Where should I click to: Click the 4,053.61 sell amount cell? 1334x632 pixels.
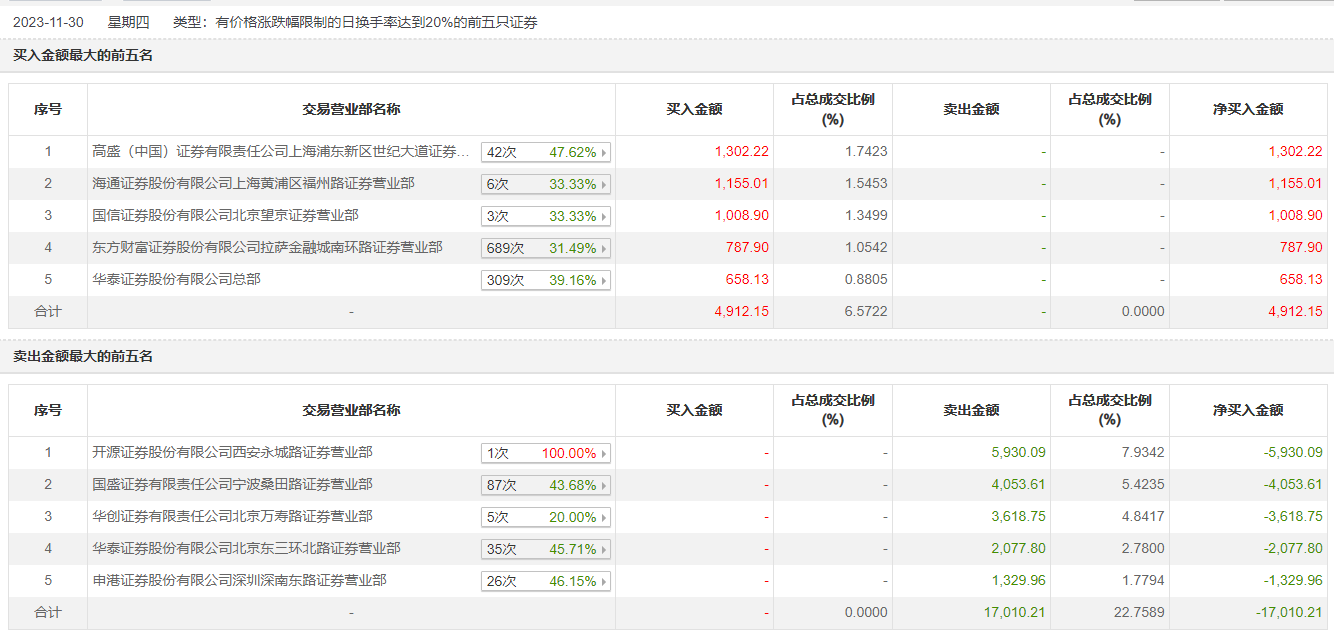click(1018, 485)
